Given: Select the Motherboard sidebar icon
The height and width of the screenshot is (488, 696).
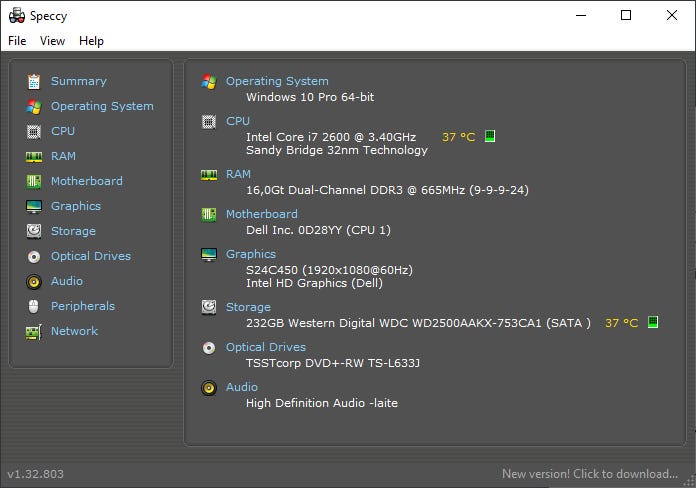Looking at the screenshot, I should 34,181.
